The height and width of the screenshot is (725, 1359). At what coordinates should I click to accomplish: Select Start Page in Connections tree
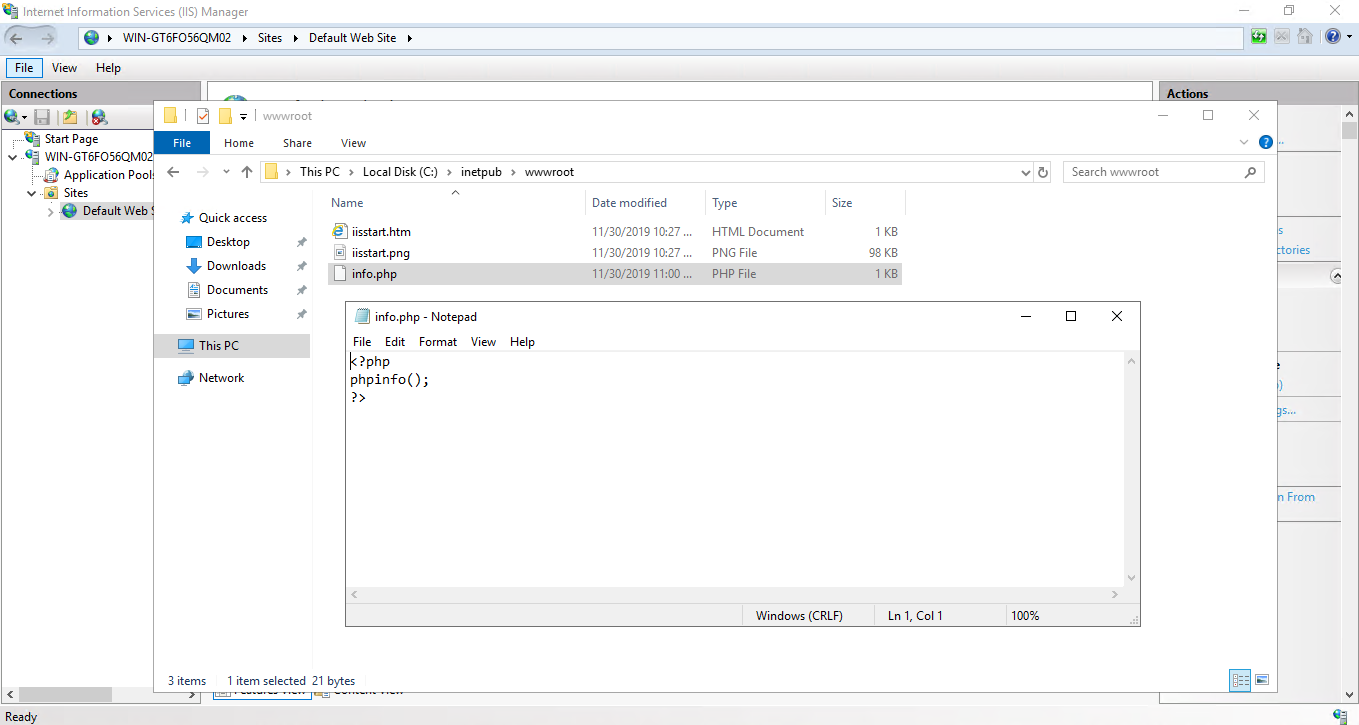point(71,139)
